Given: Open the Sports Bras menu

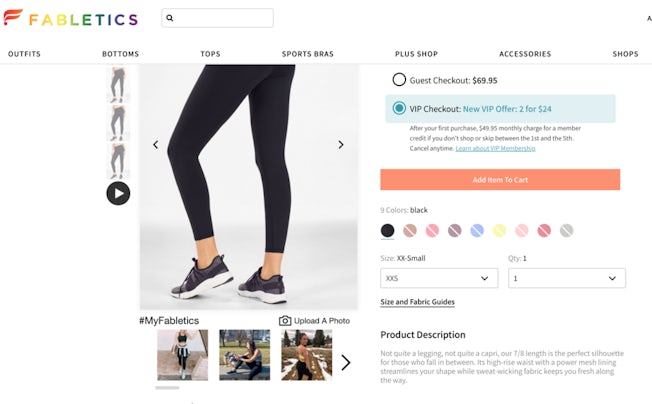Looking at the screenshot, I should pos(308,54).
